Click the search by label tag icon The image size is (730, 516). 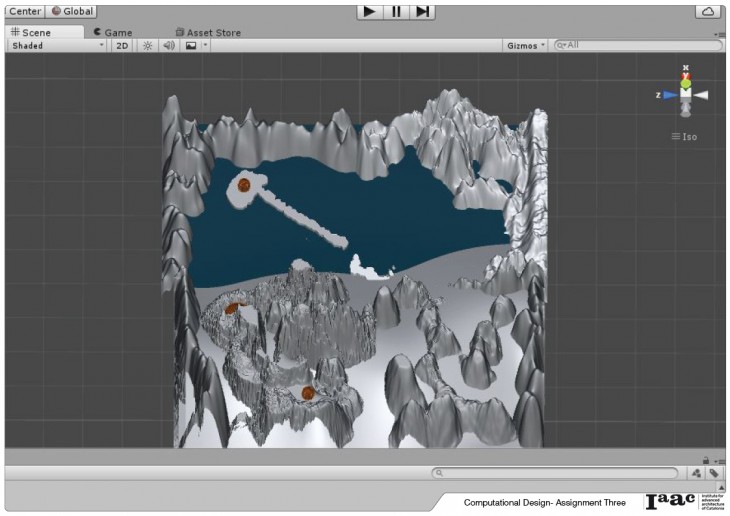(x=714, y=473)
